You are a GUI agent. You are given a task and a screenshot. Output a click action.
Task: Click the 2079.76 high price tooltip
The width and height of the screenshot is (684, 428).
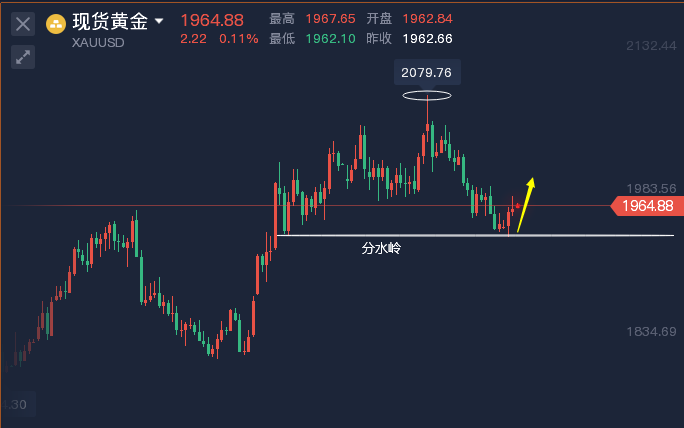pyautogui.click(x=427, y=72)
